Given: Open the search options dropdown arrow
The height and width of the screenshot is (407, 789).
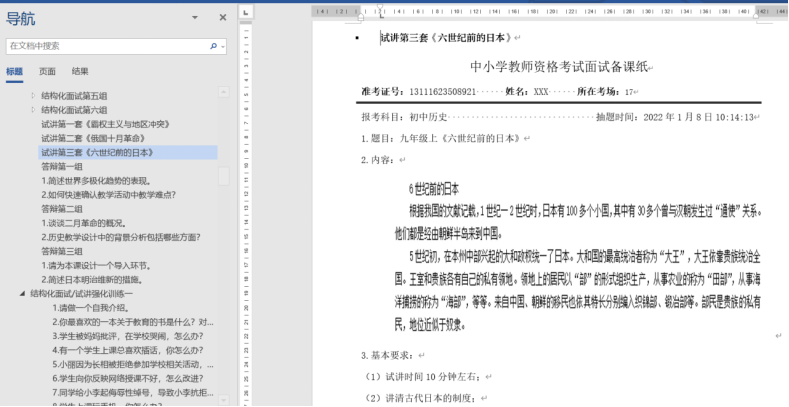Looking at the screenshot, I should pyautogui.click(x=222, y=46).
